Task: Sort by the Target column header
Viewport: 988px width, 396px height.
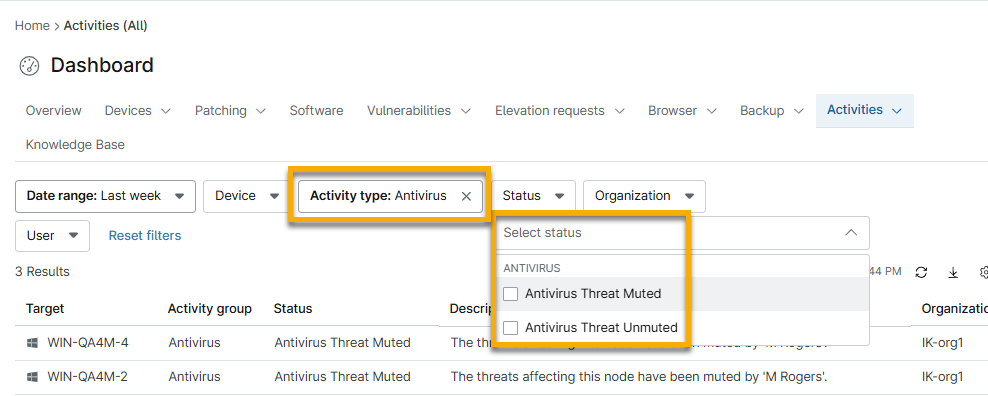Action: (x=45, y=309)
